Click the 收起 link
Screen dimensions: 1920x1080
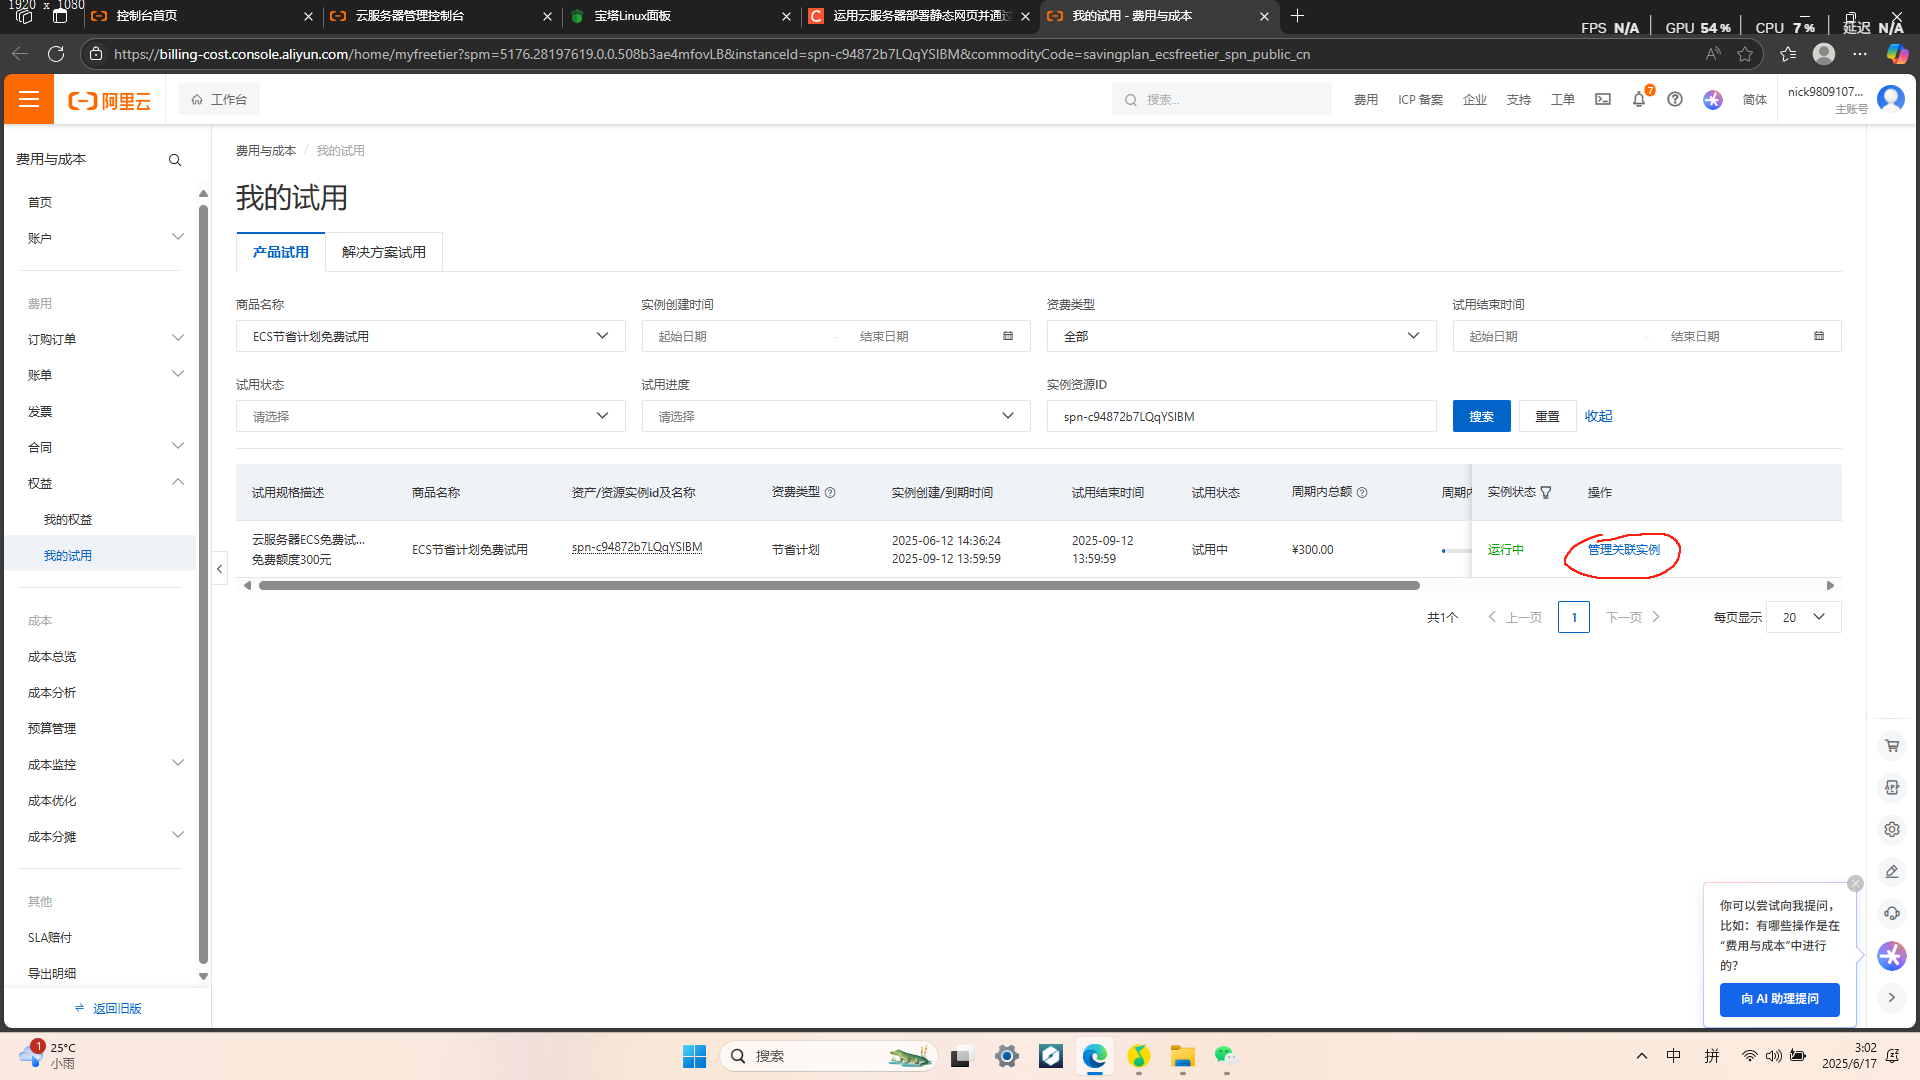point(1598,416)
